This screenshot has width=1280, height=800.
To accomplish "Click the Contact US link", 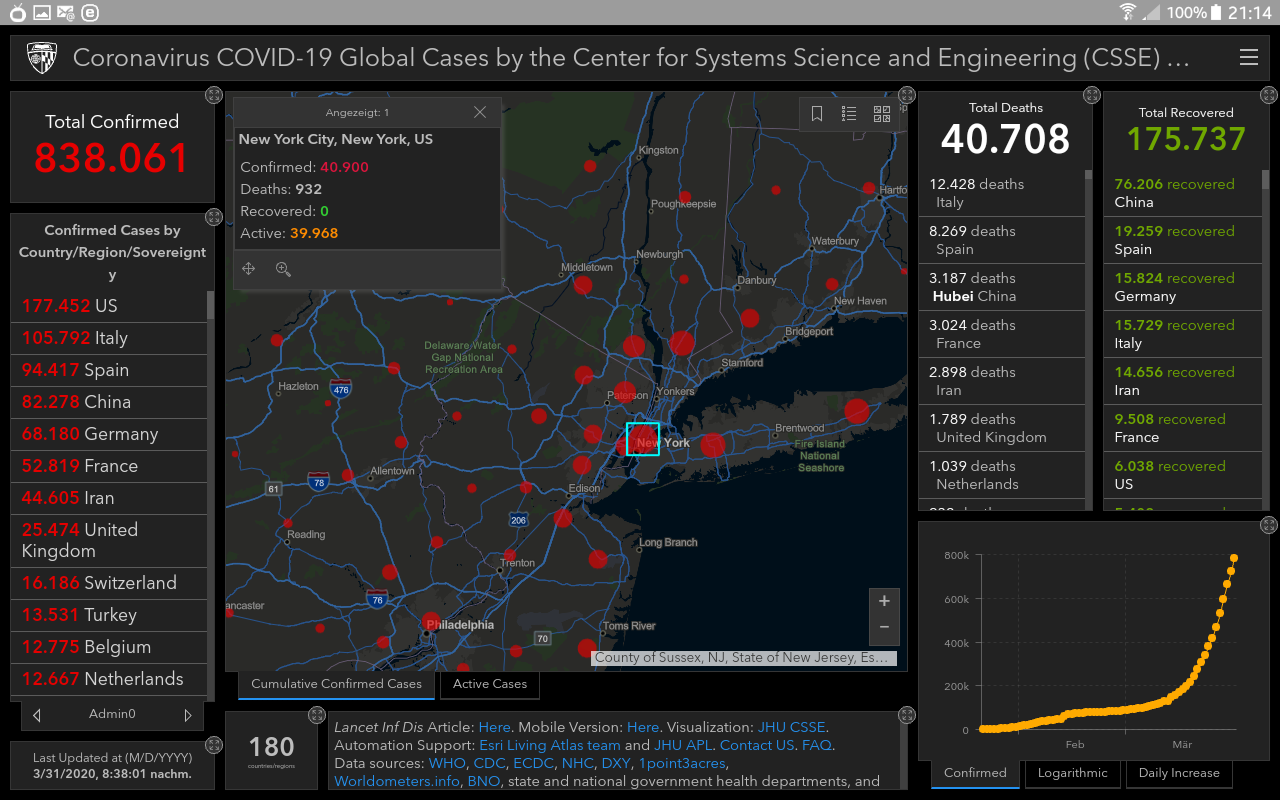I will [757, 745].
